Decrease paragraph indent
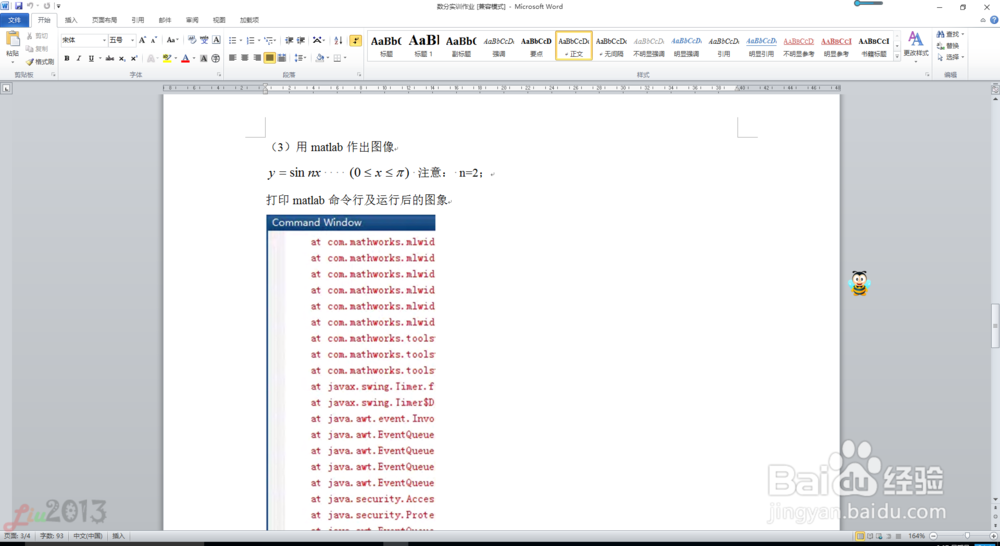The width and height of the screenshot is (1000, 546). pos(289,40)
